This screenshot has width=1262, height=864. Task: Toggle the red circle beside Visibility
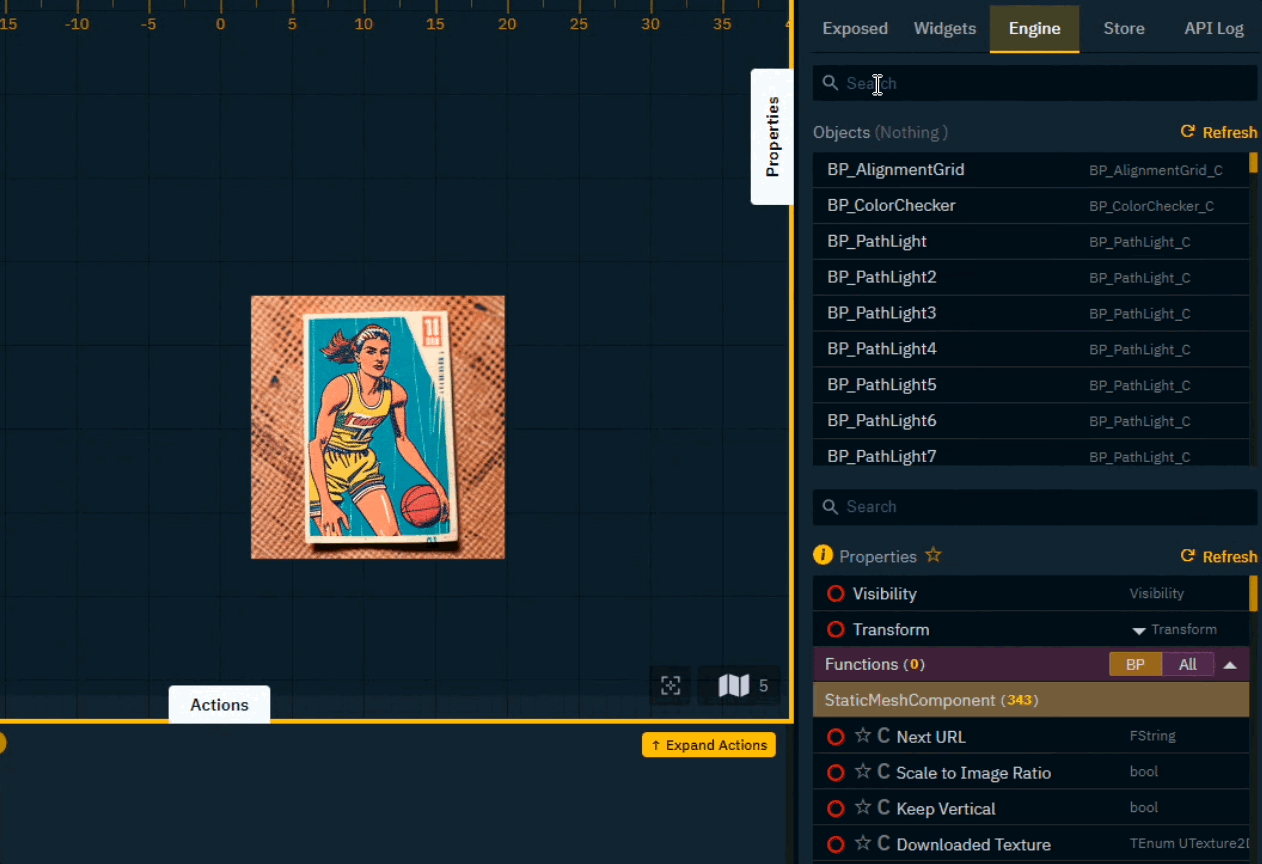click(836, 594)
